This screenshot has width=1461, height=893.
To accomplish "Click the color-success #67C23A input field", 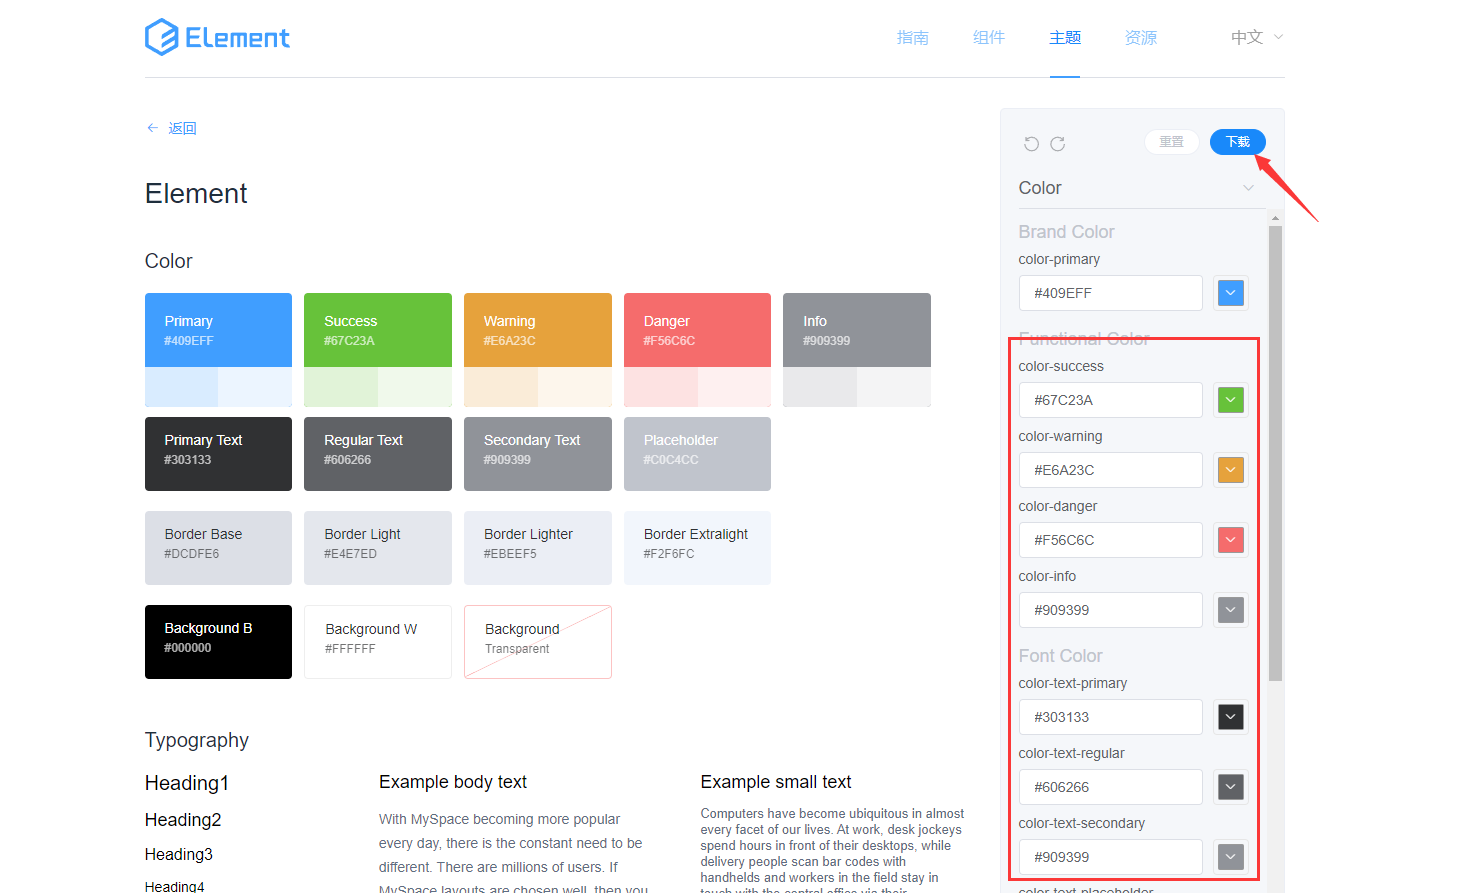I will [1111, 400].
